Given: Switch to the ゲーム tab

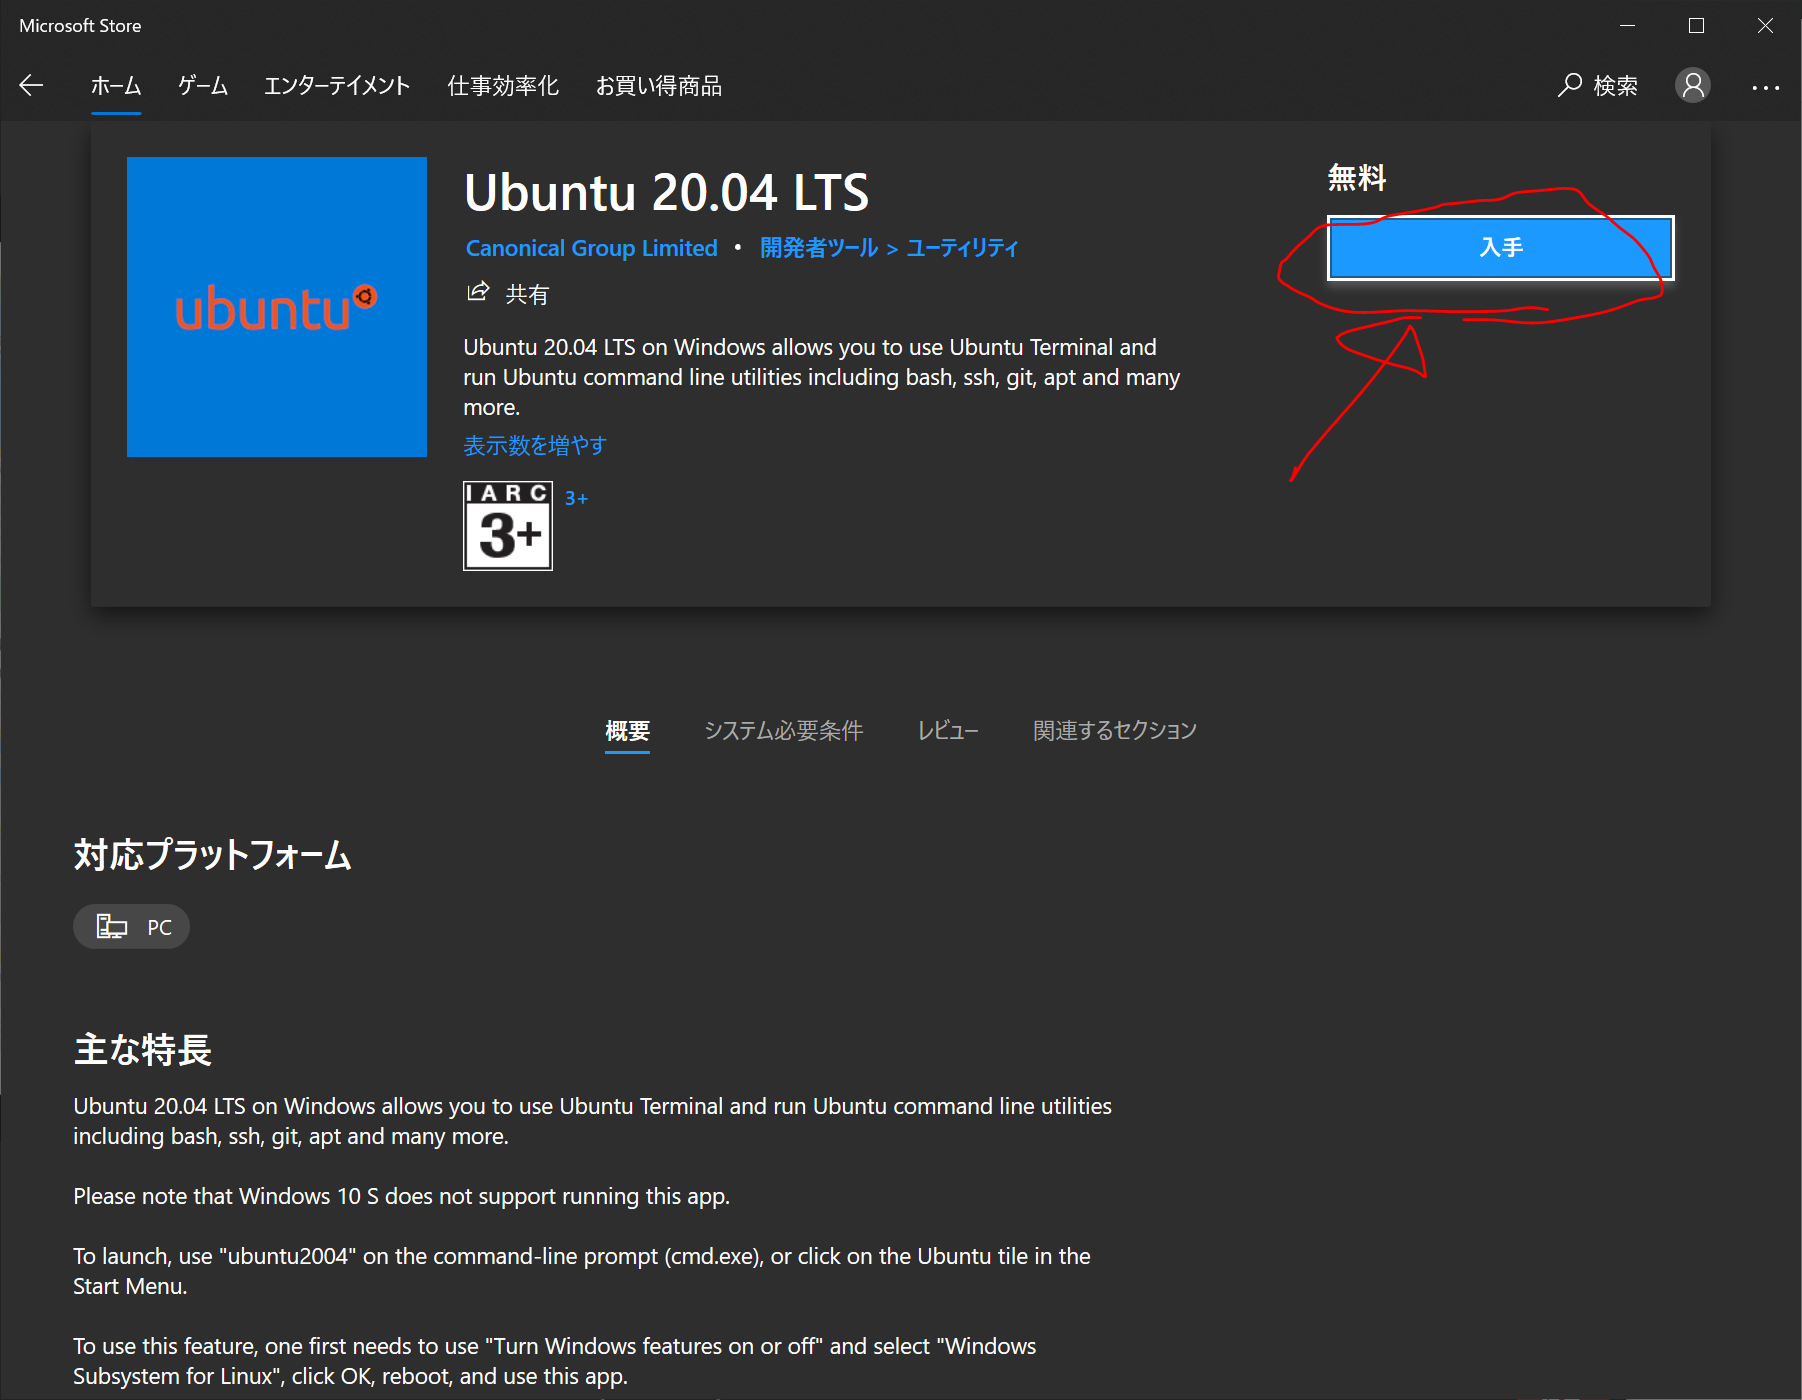Looking at the screenshot, I should (203, 86).
